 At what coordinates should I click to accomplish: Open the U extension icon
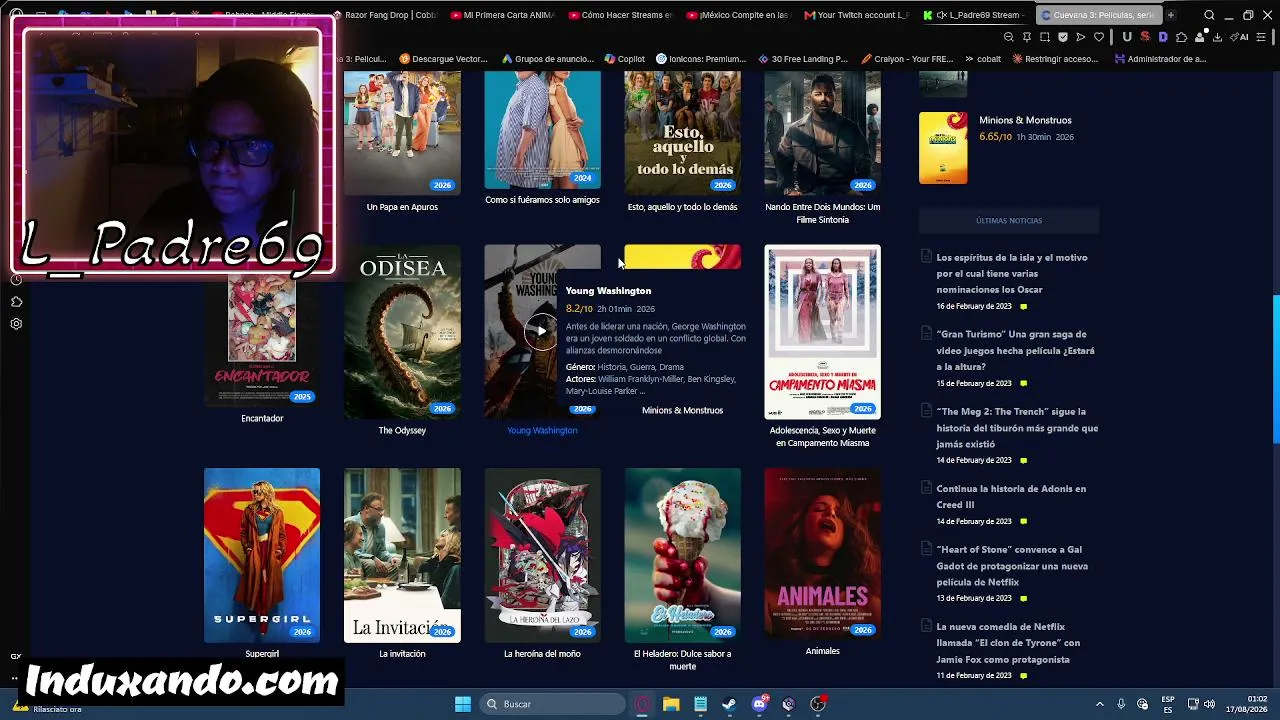pyautogui.click(x=1127, y=37)
